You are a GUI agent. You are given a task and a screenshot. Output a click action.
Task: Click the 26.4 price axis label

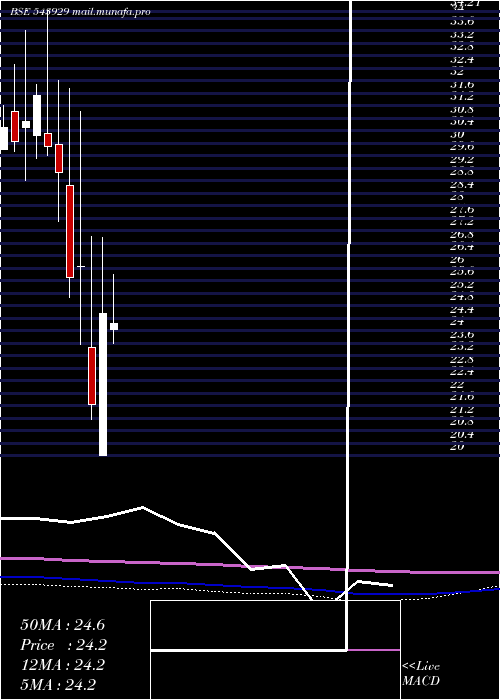click(x=462, y=246)
